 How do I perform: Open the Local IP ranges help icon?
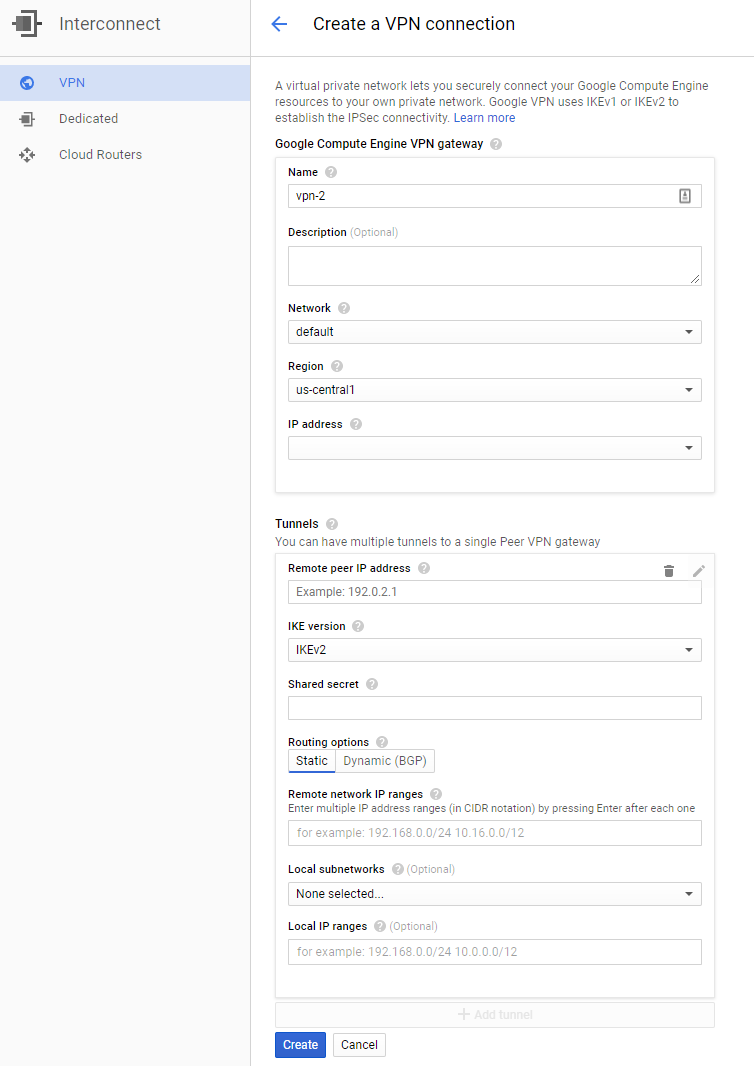tap(380, 927)
